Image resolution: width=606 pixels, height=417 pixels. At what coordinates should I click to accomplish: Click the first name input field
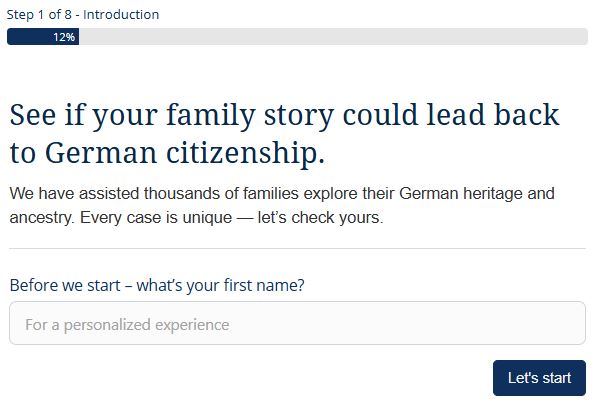[x=296, y=324]
